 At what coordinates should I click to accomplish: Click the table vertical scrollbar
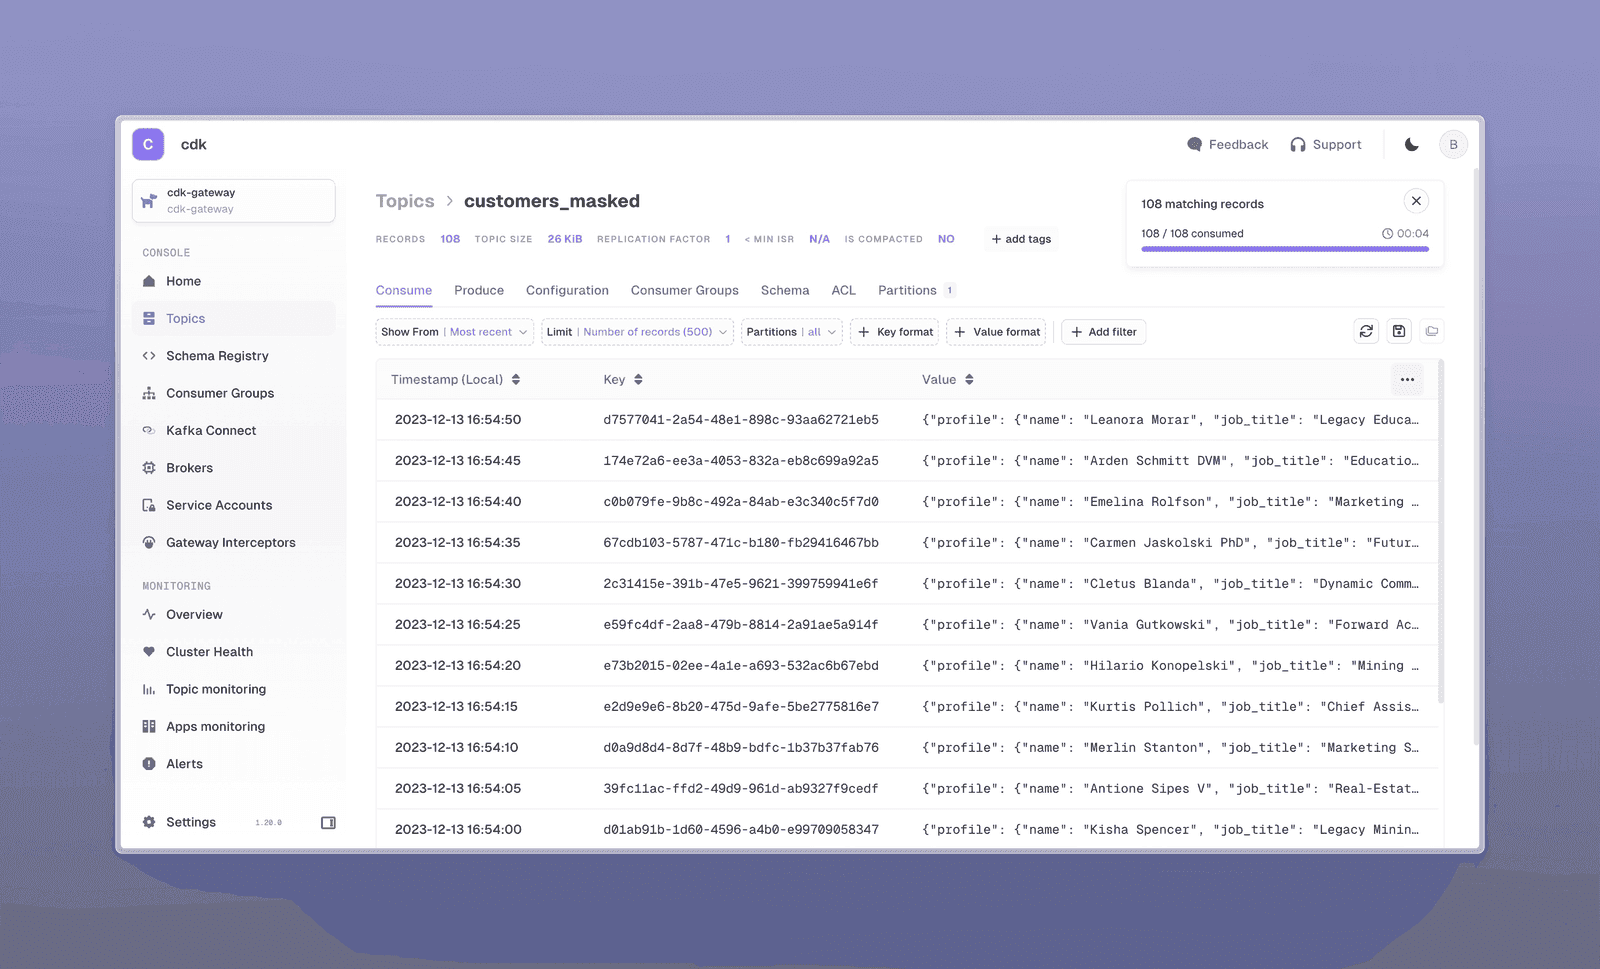click(x=1441, y=531)
